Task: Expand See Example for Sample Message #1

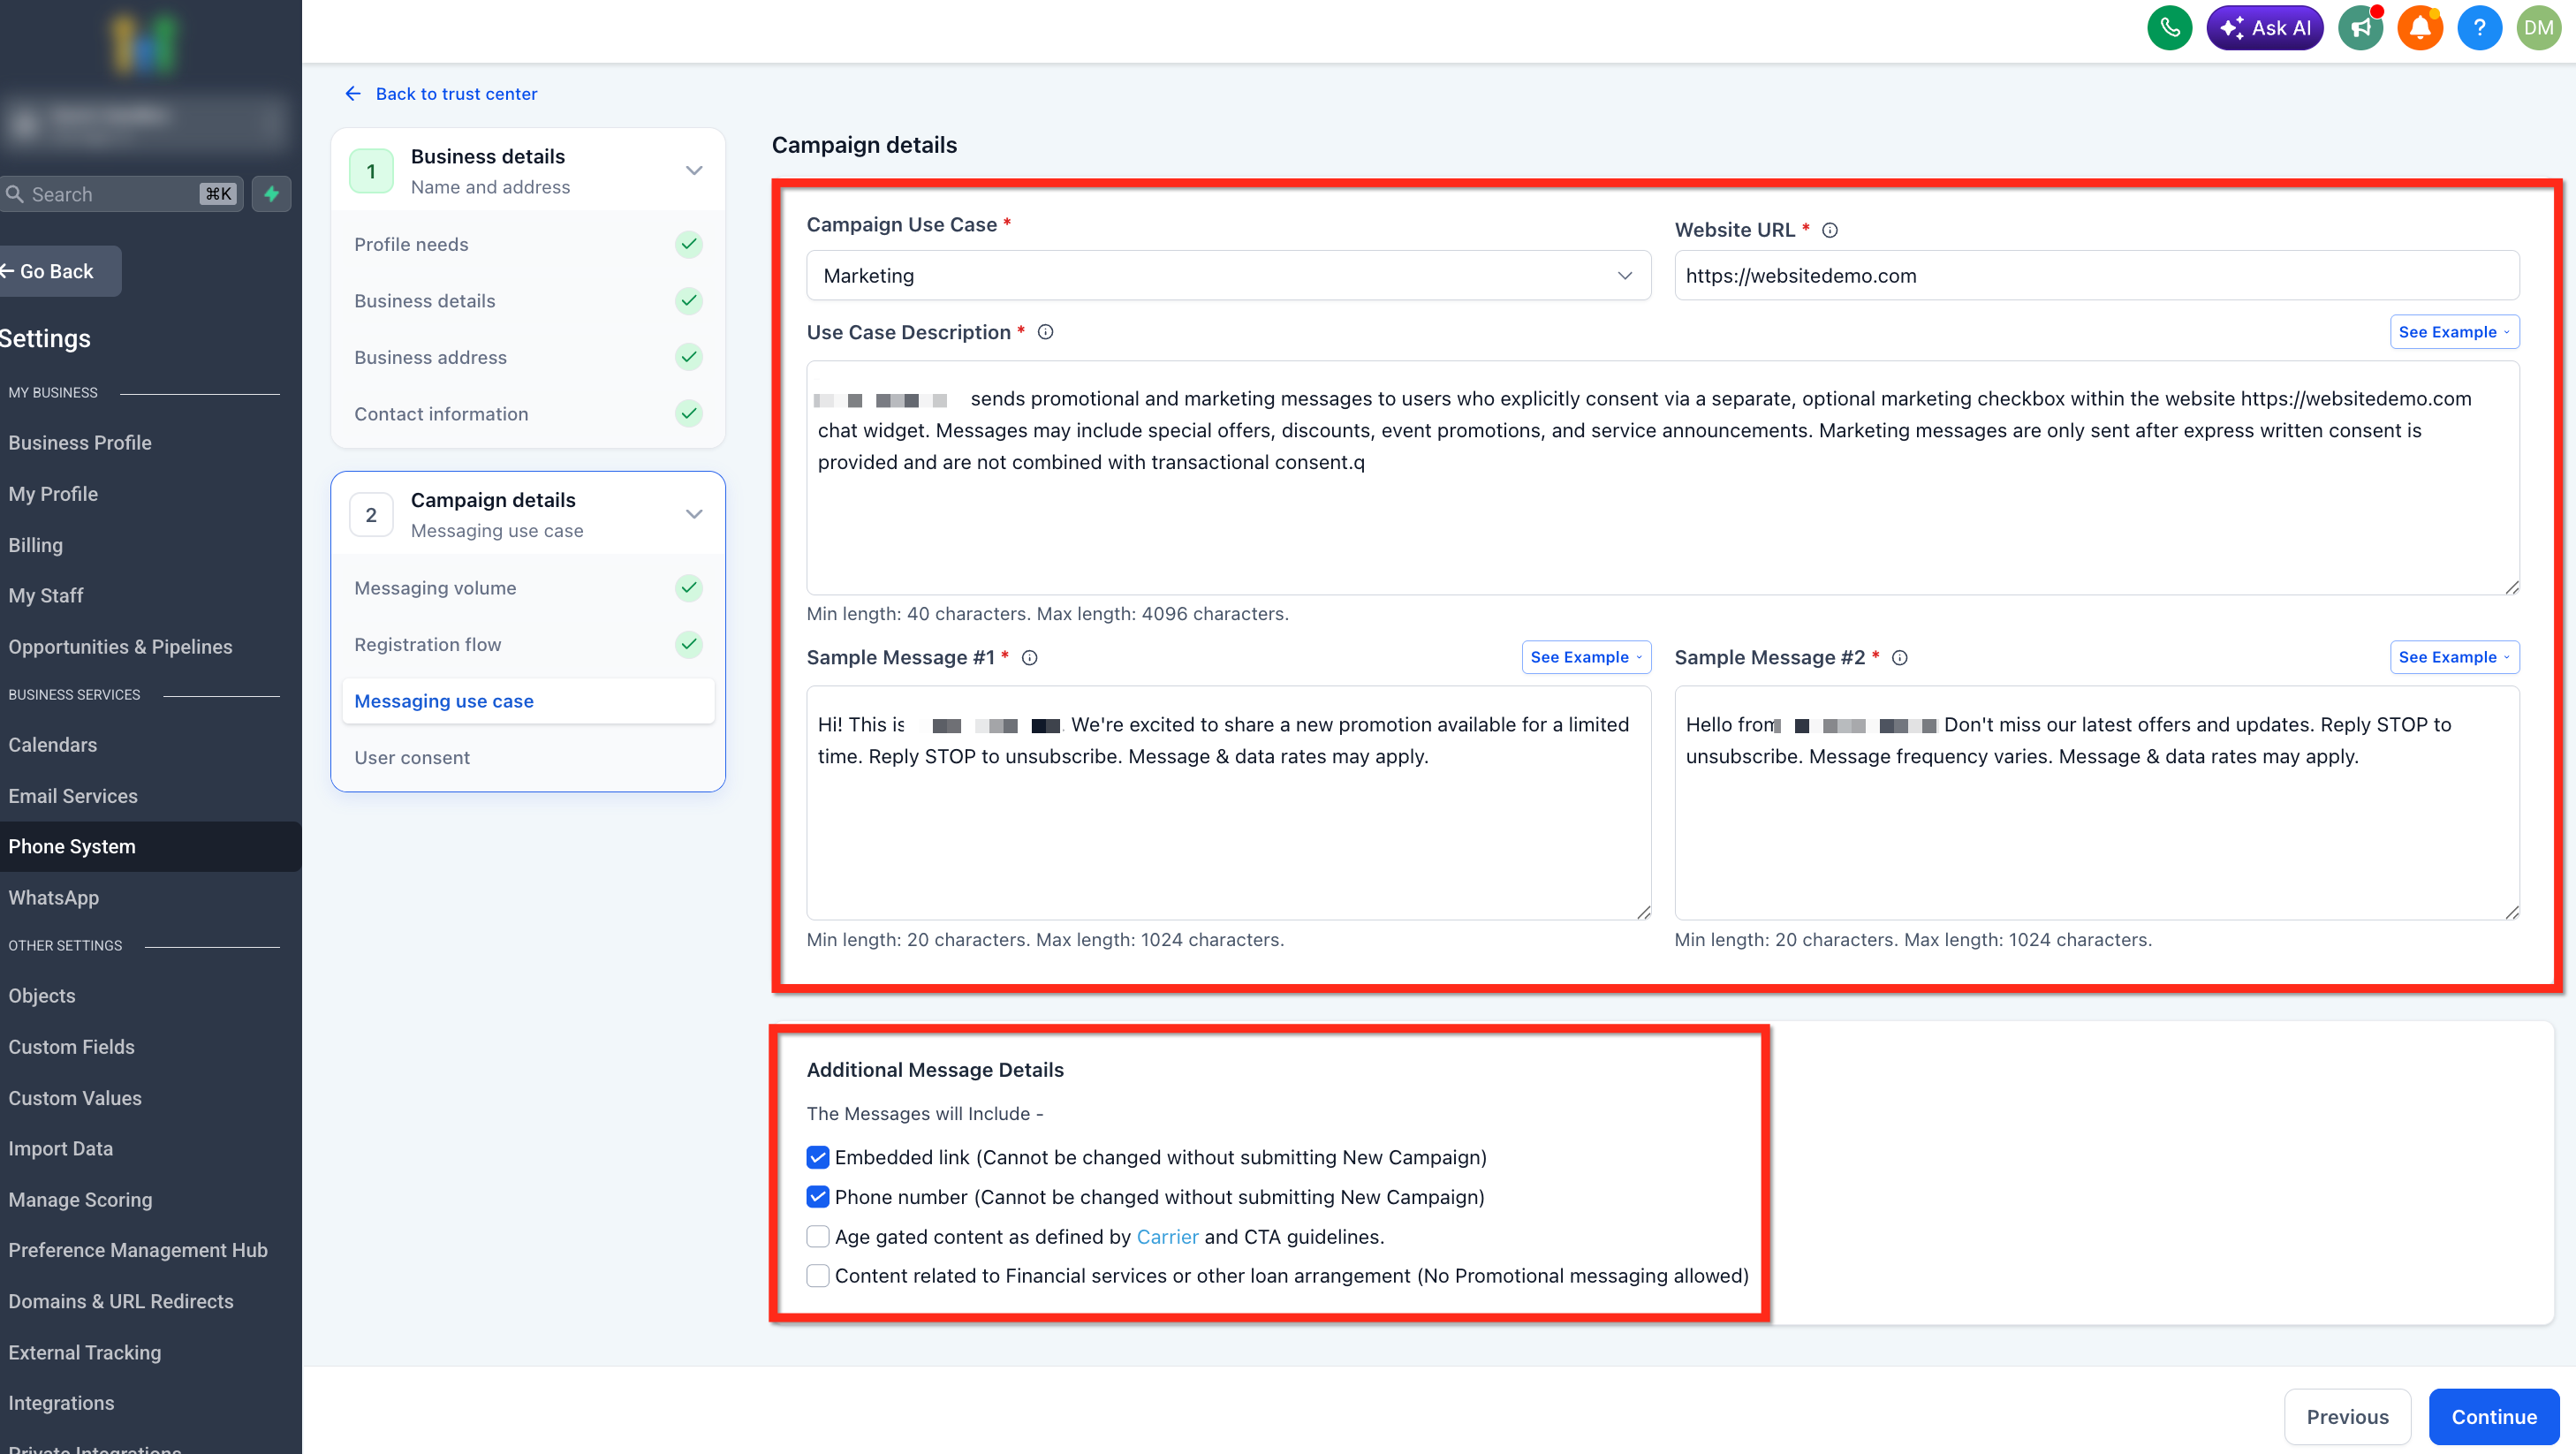Action: point(1585,657)
